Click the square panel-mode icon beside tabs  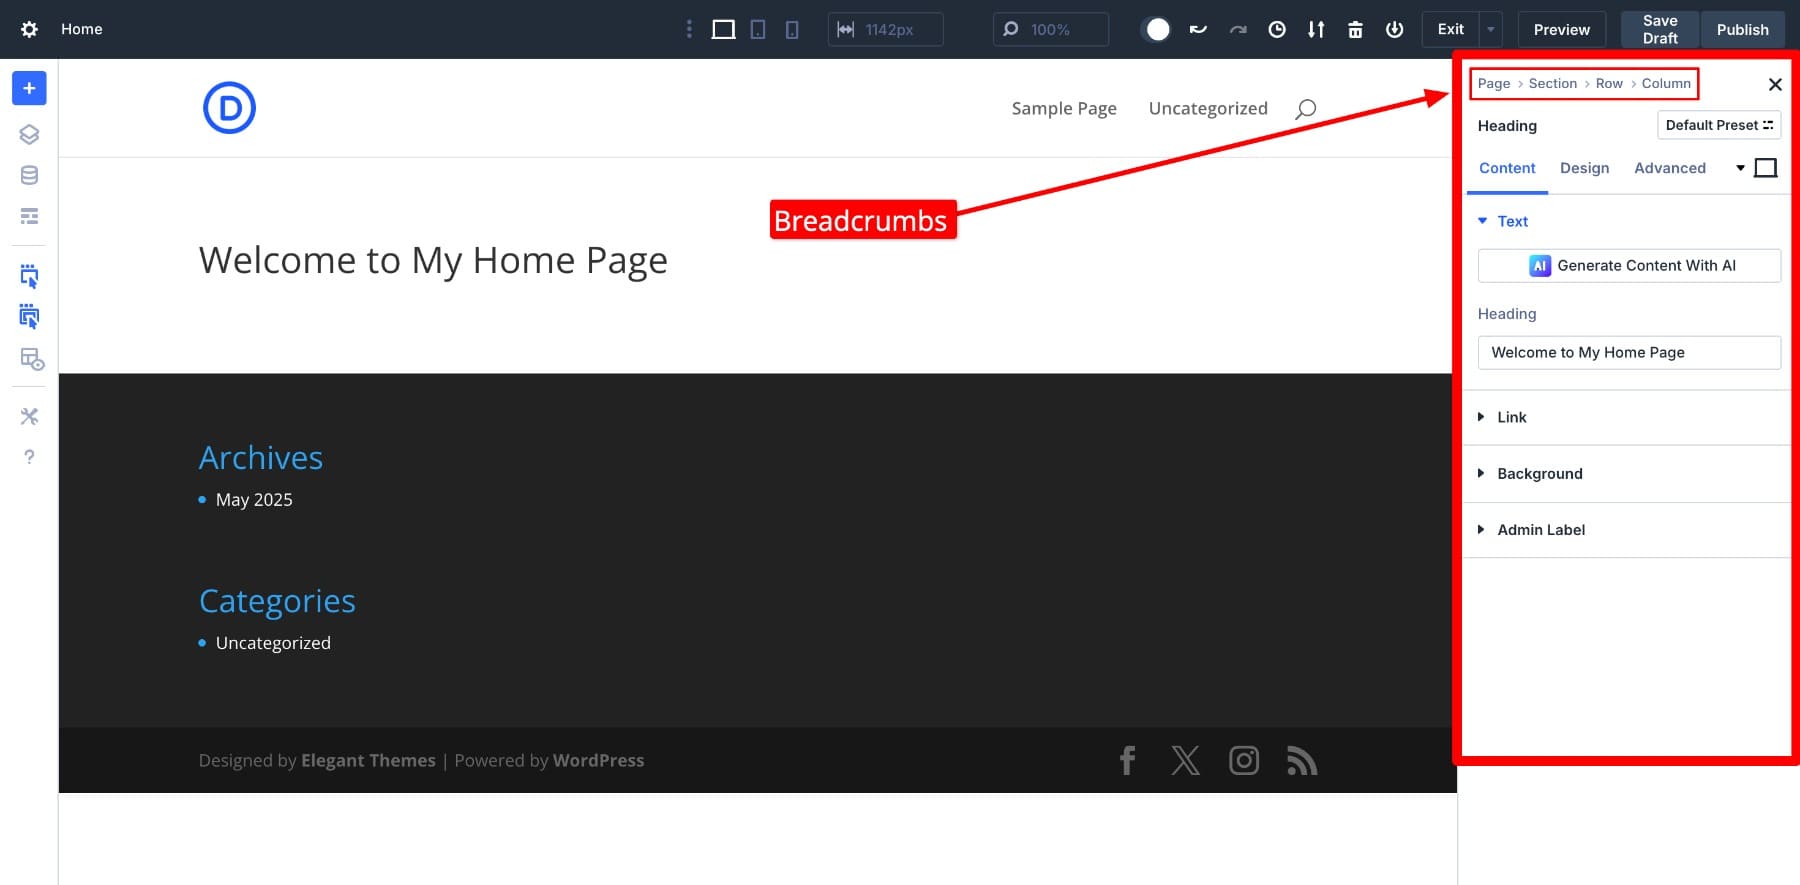pyautogui.click(x=1766, y=168)
